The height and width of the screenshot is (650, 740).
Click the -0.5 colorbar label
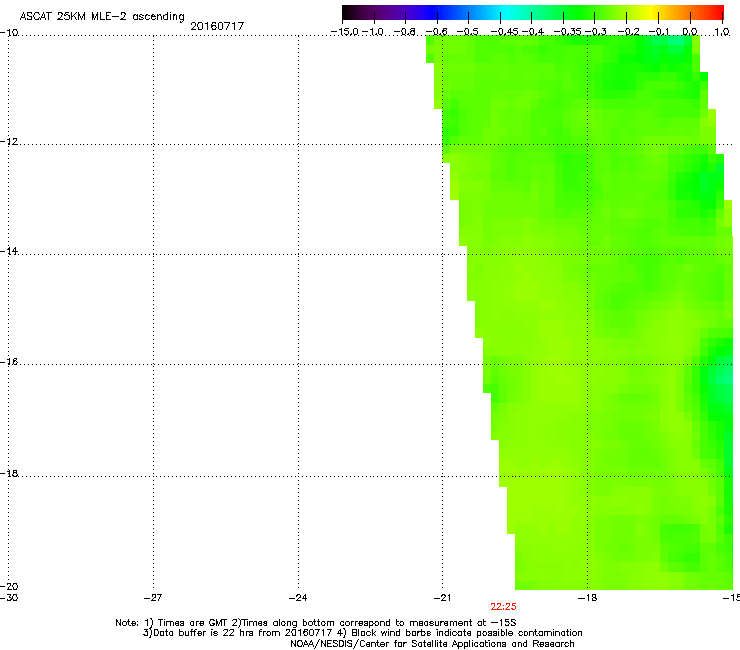(x=468, y=32)
